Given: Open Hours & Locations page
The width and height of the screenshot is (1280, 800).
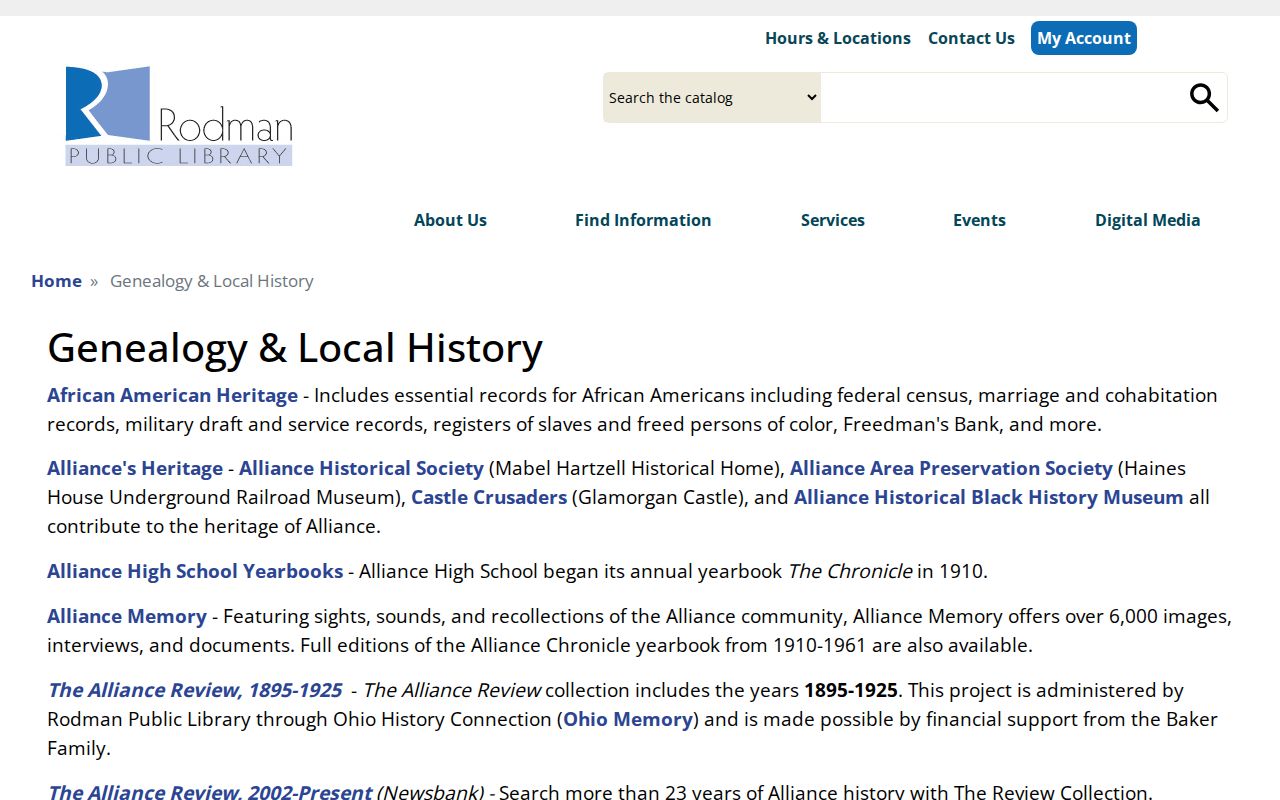Looking at the screenshot, I should click(x=838, y=38).
